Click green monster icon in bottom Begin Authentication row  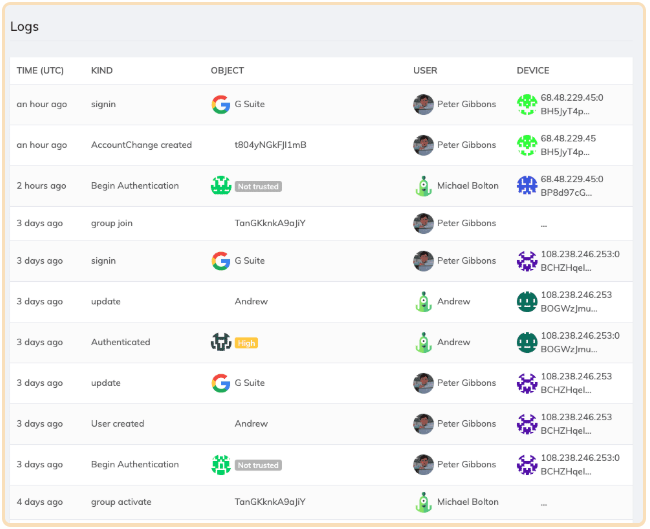221,464
